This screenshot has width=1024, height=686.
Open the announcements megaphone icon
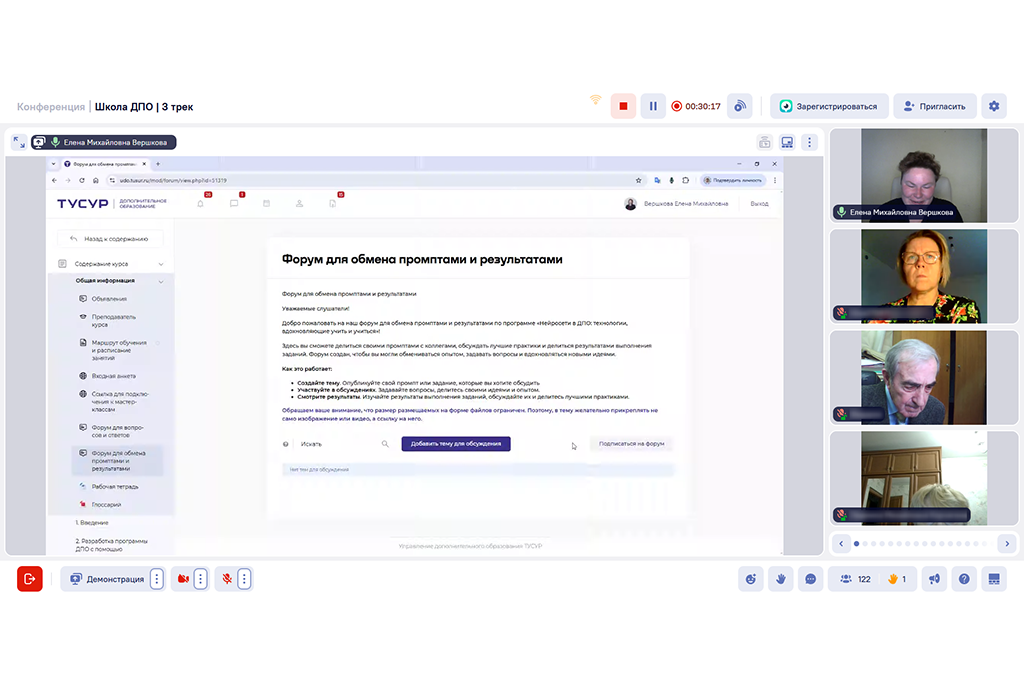pos(934,579)
